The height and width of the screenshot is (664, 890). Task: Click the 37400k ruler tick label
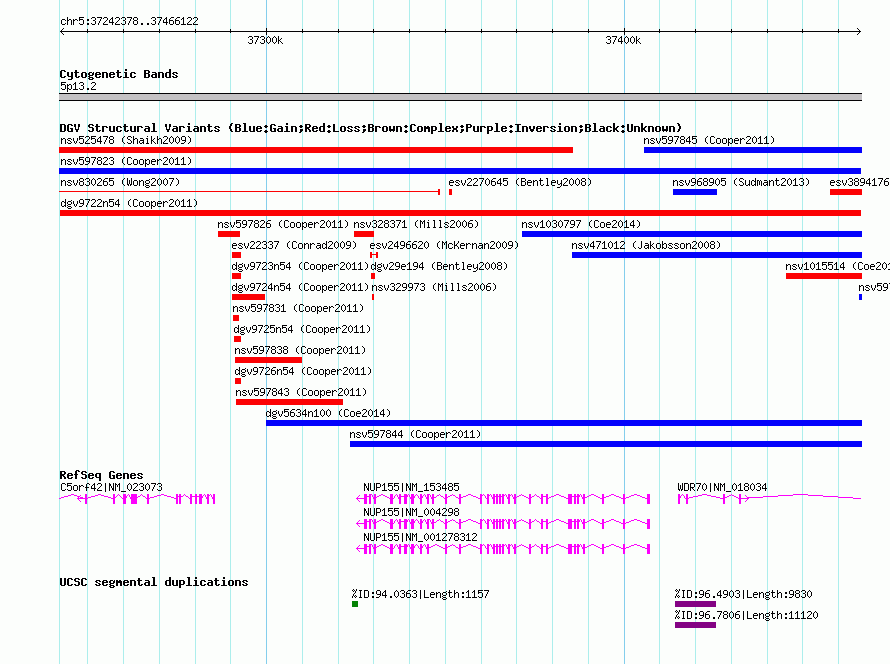pyautogui.click(x=623, y=40)
